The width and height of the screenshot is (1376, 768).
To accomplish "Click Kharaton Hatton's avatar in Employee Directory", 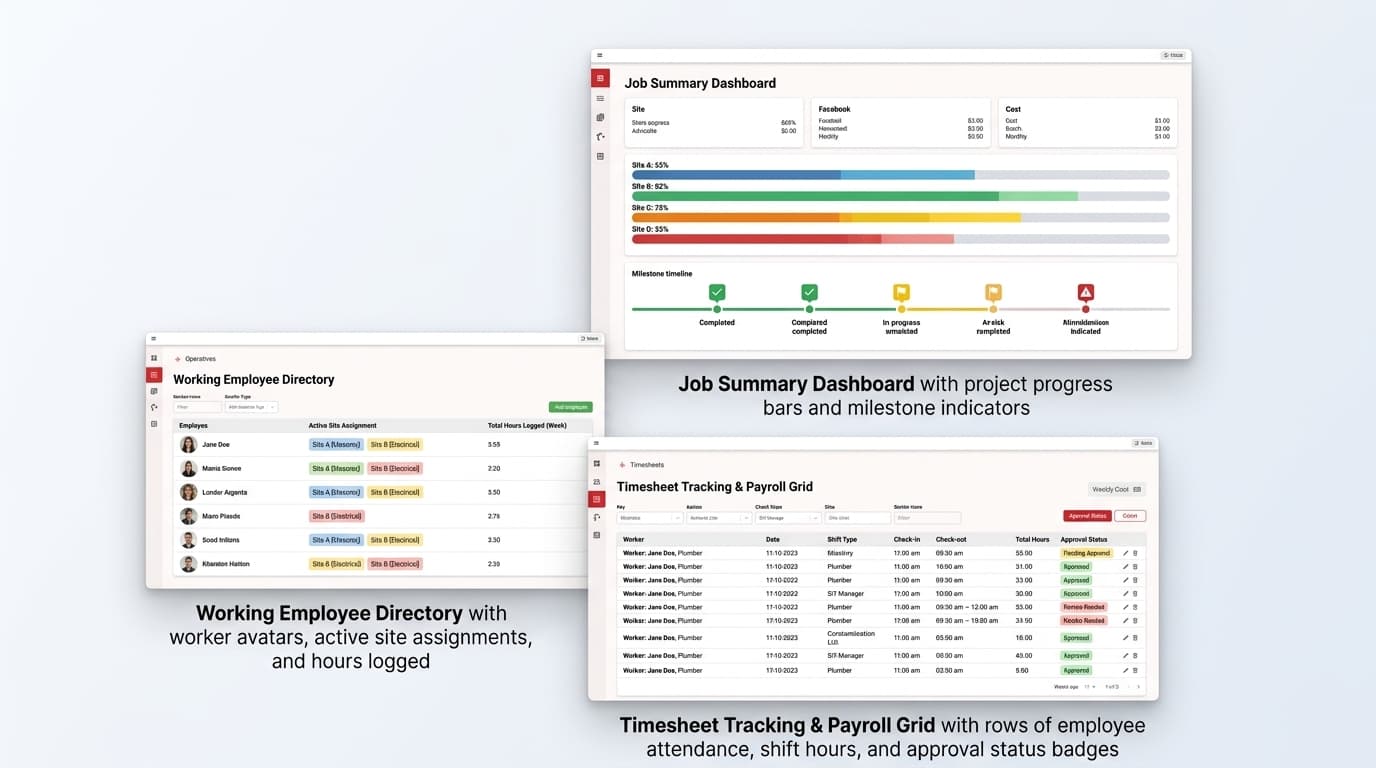I will point(188,564).
